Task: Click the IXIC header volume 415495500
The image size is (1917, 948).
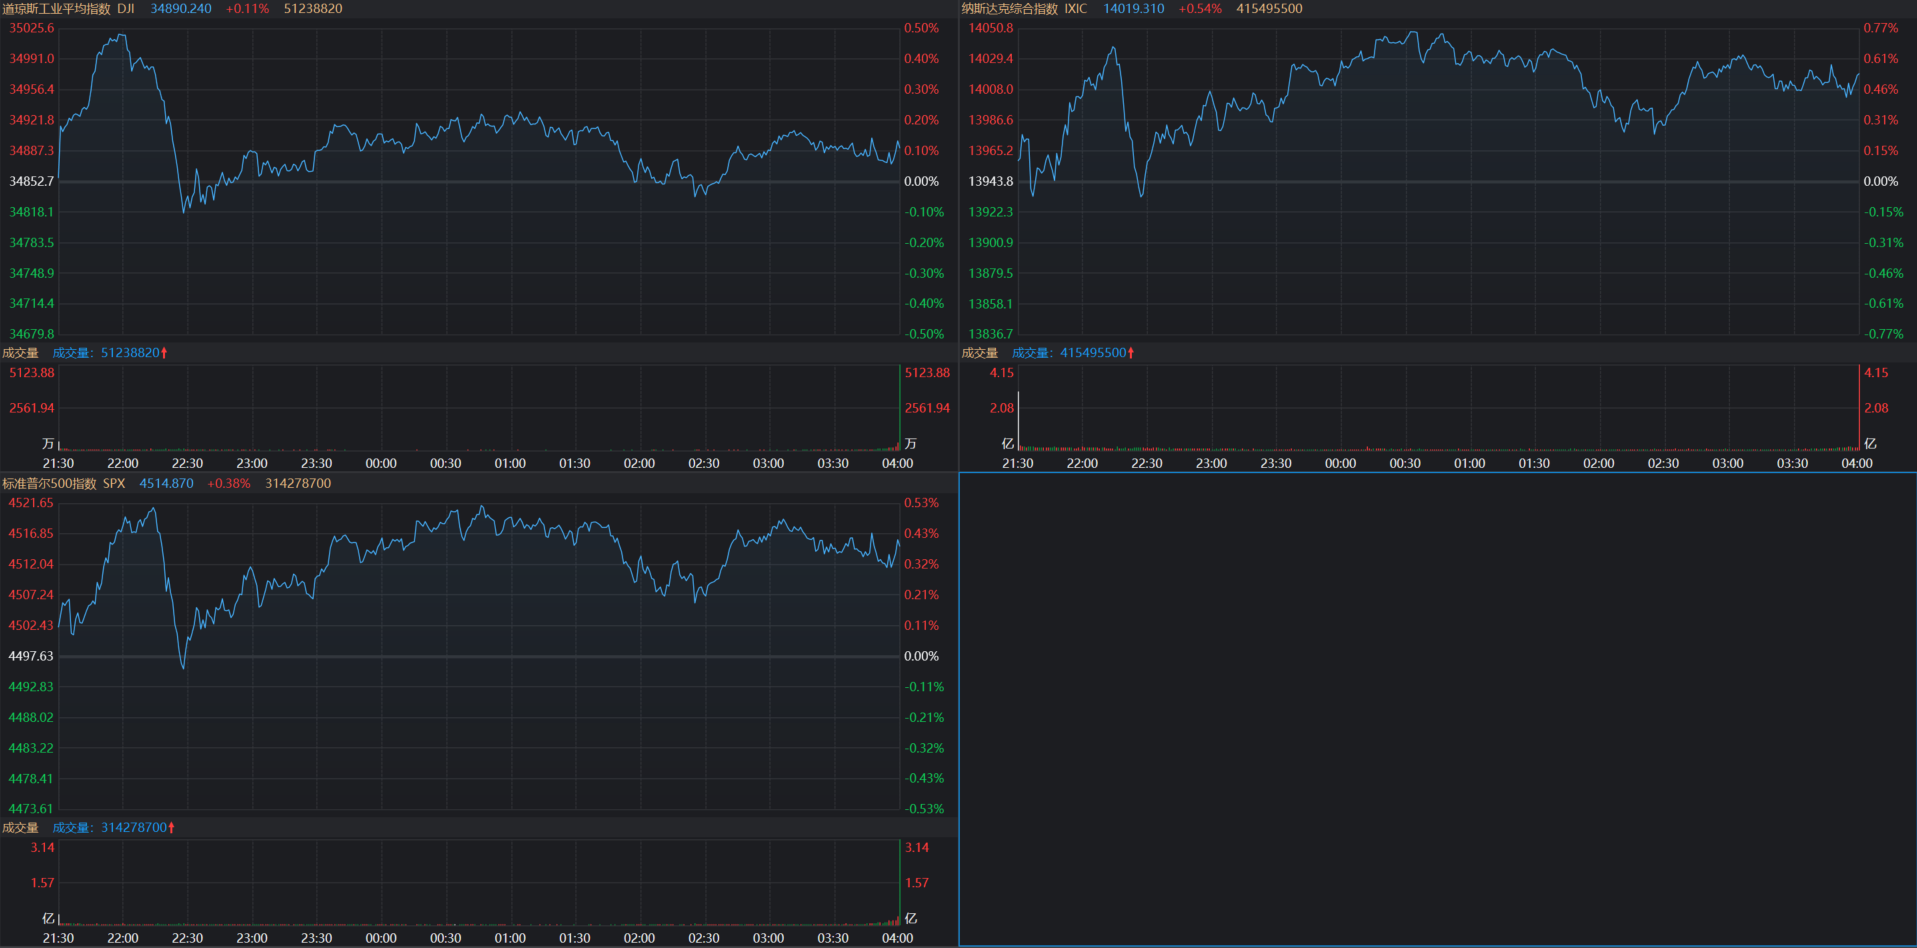Action: (x=1269, y=8)
